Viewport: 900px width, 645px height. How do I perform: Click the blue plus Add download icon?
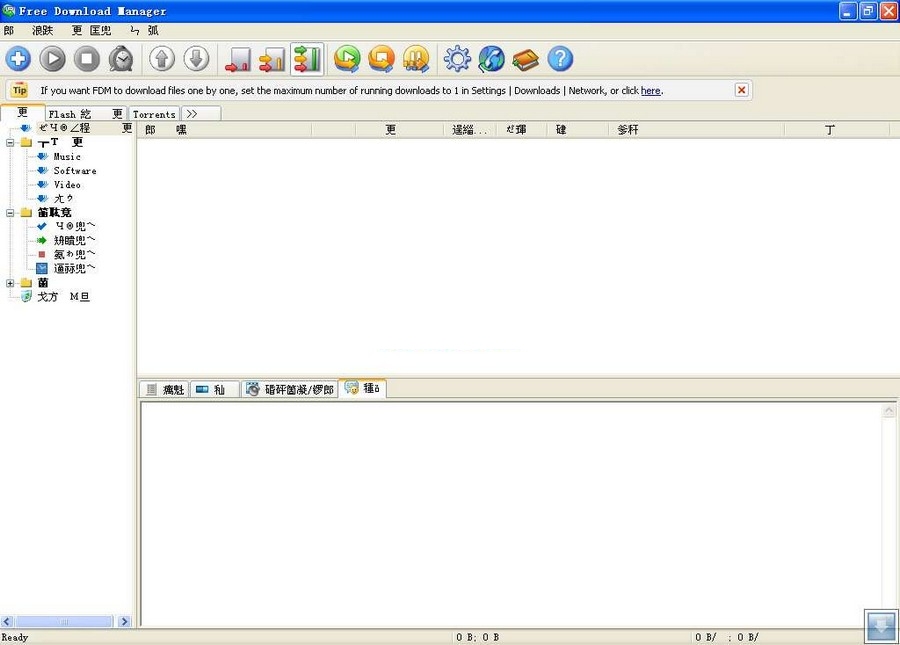[x=18, y=59]
